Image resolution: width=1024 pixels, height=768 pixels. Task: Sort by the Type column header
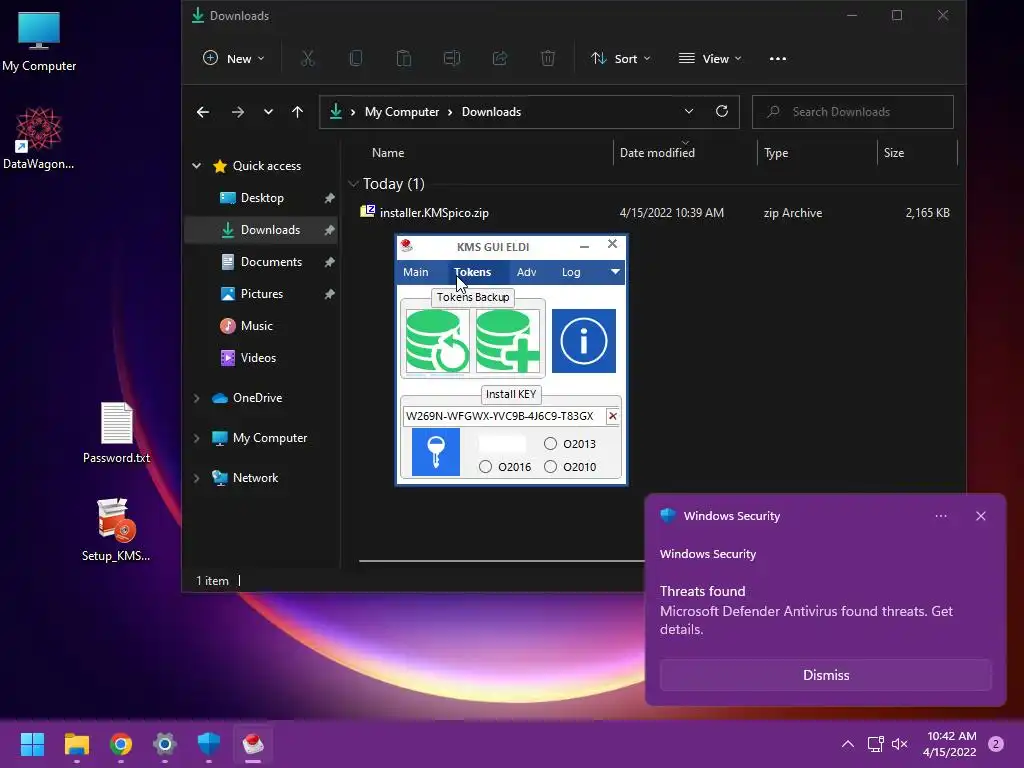coord(776,153)
